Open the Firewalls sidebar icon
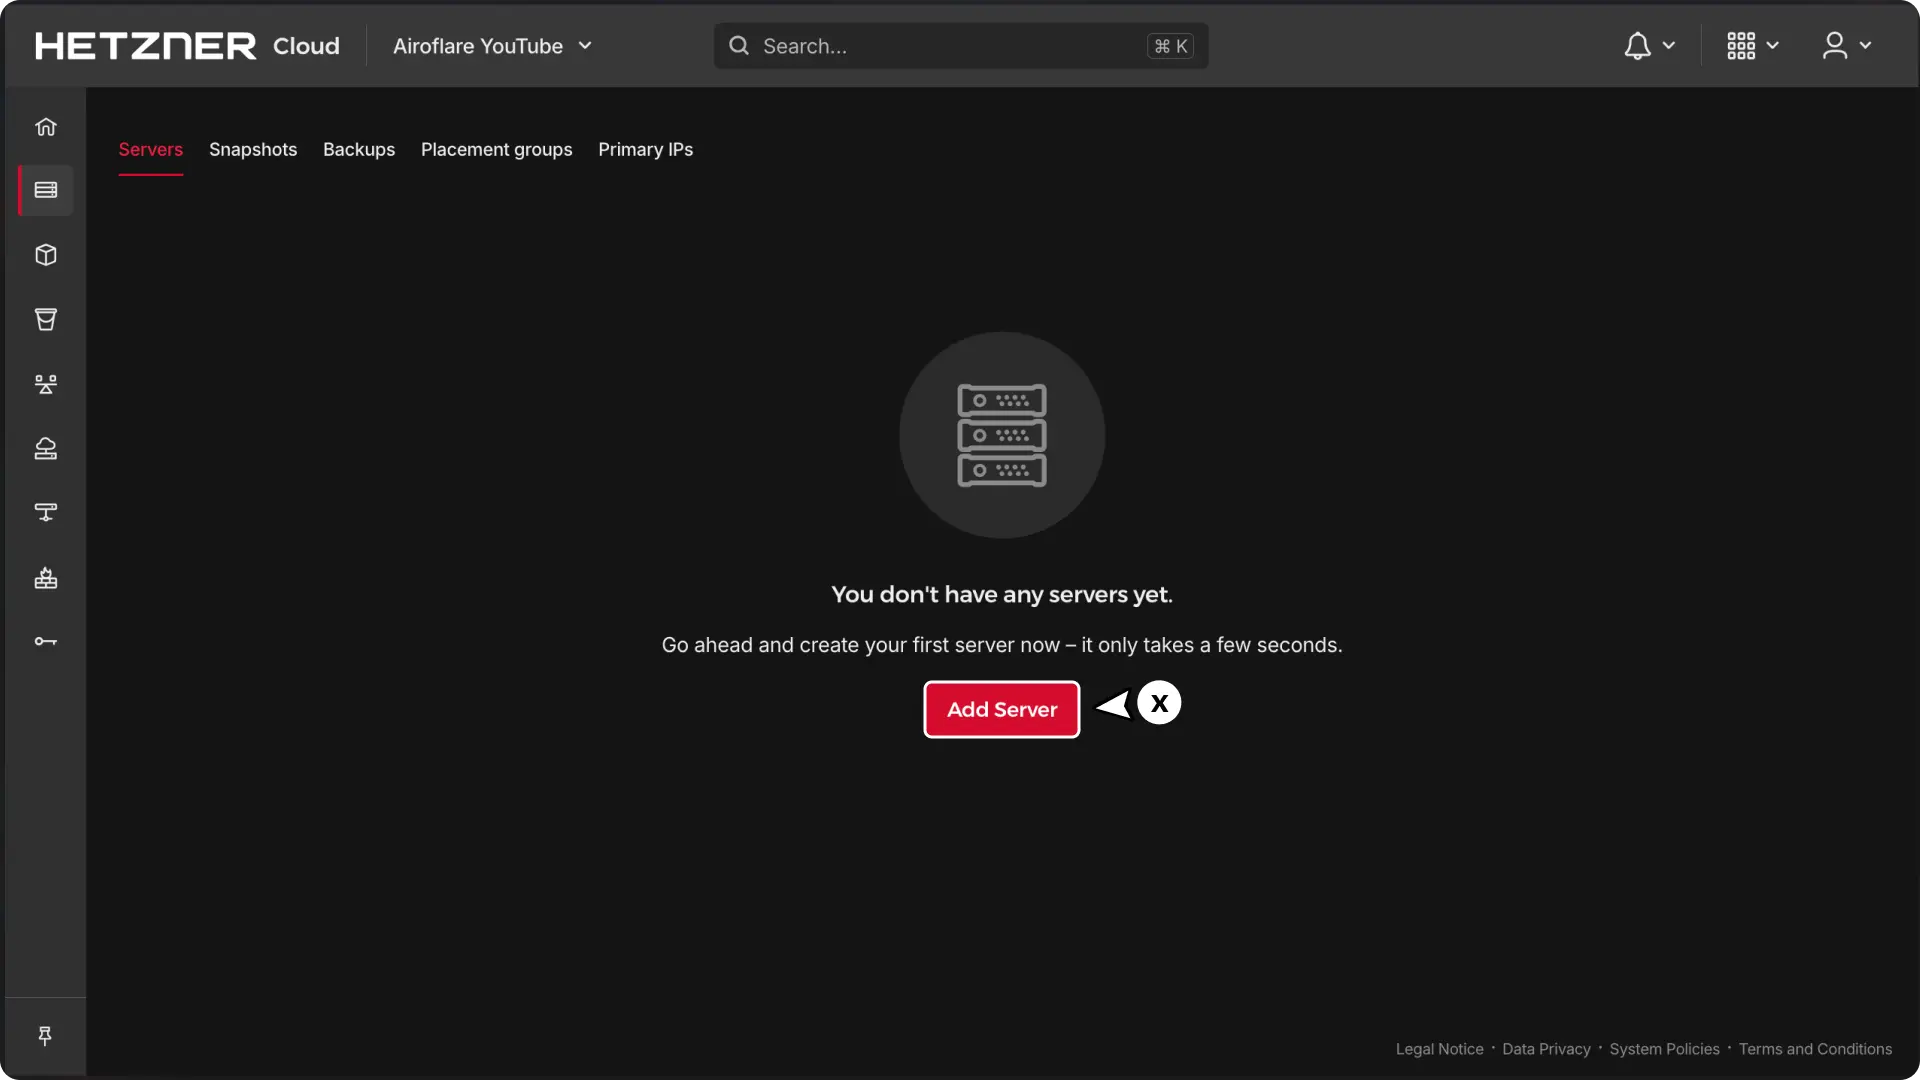This screenshot has height=1080, width=1920. (46, 578)
